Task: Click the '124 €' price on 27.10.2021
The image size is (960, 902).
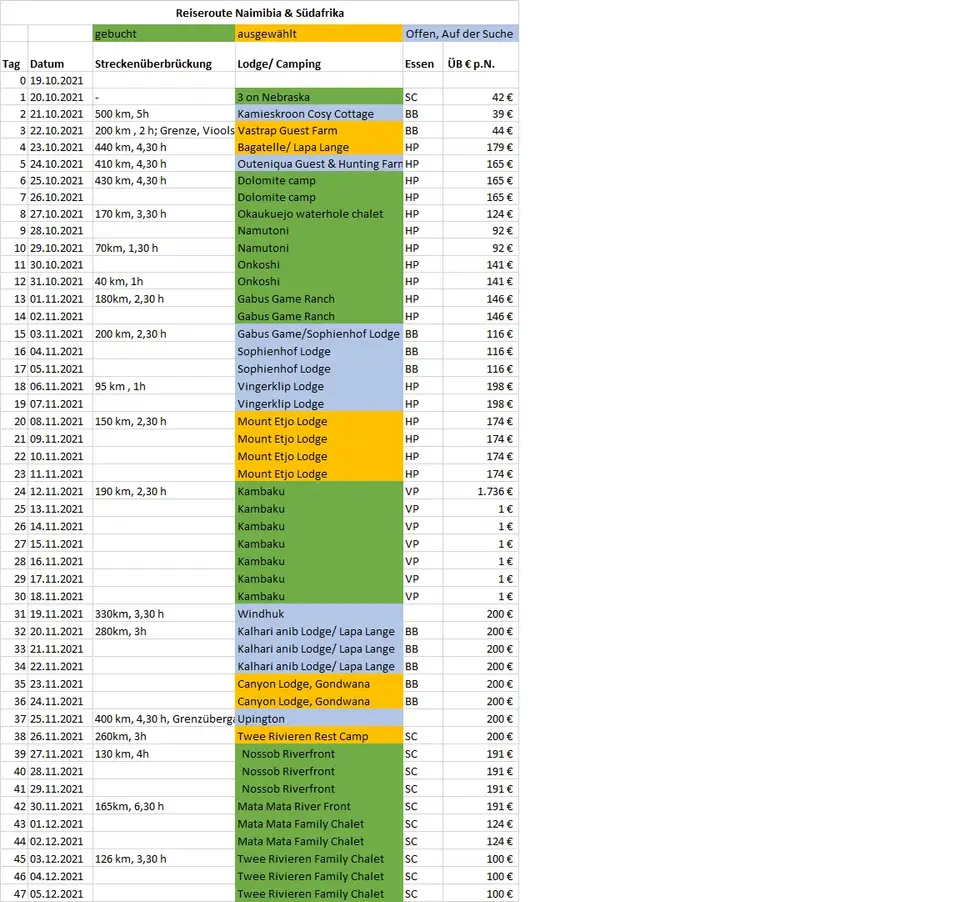Action: 480,214
